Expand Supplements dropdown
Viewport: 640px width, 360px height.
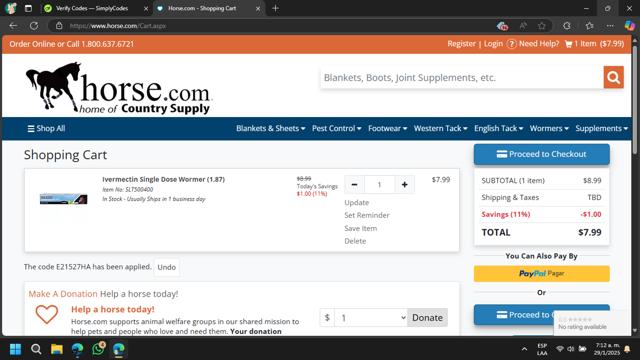(x=601, y=129)
